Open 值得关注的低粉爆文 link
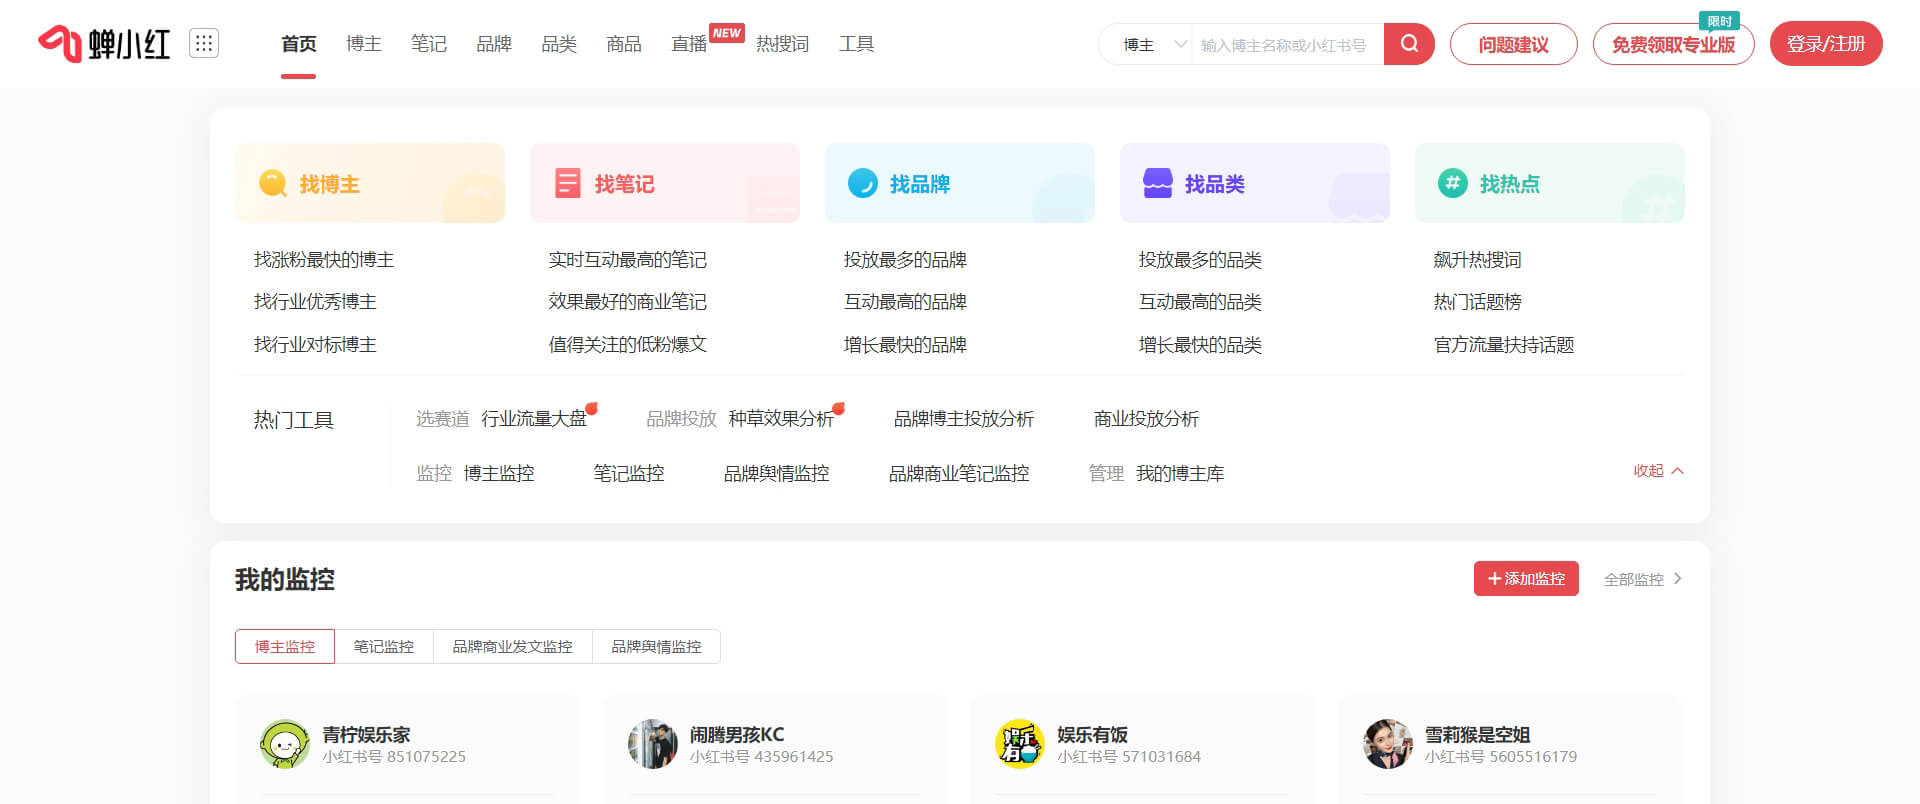This screenshot has width=1920, height=804. tap(627, 345)
